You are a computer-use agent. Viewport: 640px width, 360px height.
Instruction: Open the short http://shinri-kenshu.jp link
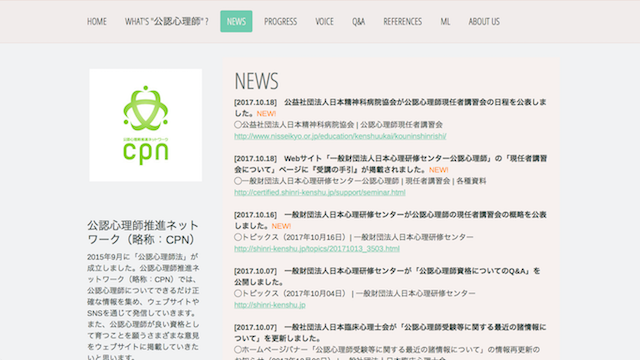coord(270,305)
